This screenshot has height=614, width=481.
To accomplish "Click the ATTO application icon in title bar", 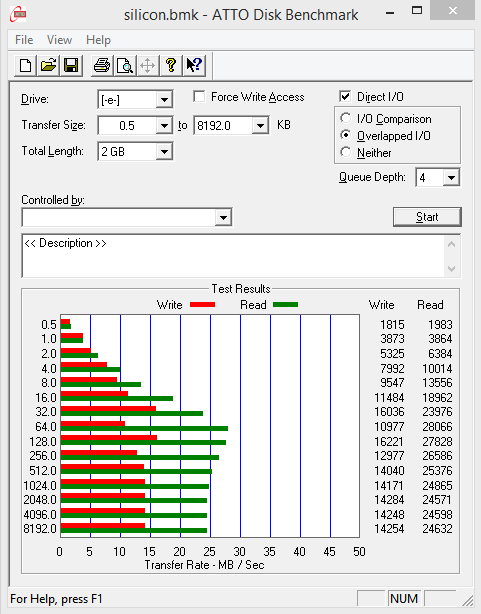I will pyautogui.click(x=18, y=14).
